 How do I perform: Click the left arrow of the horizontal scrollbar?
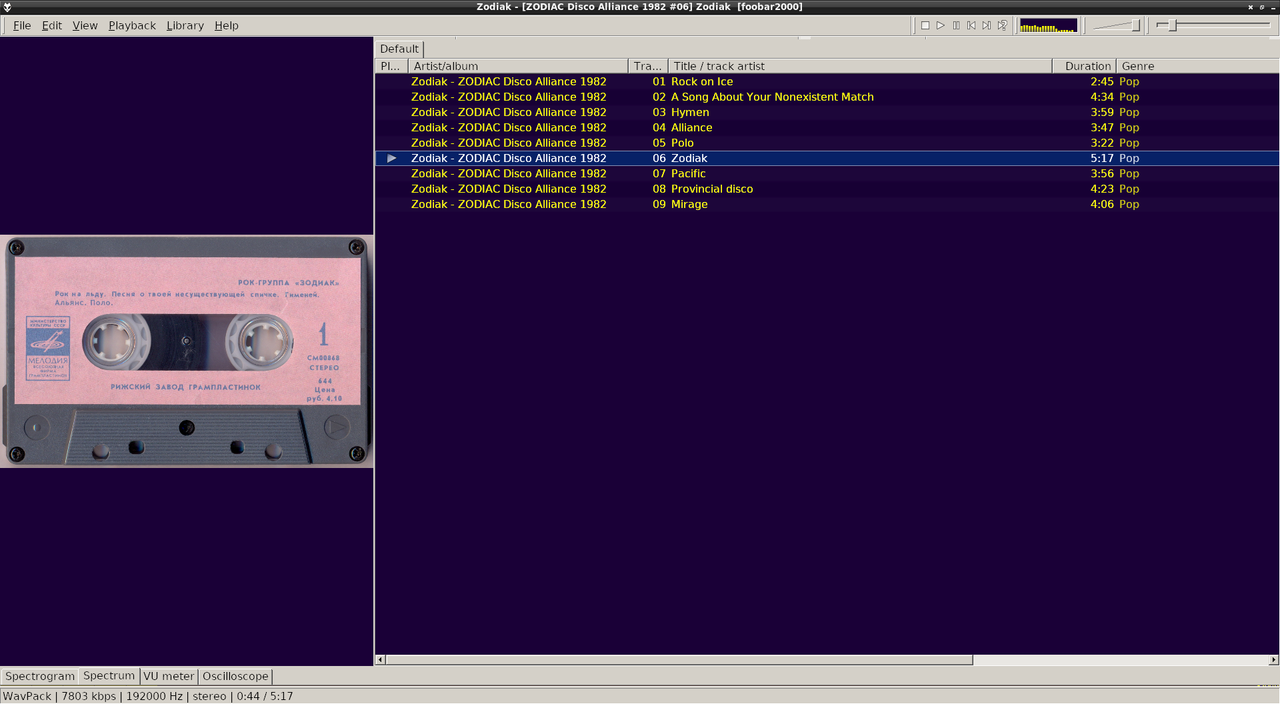380,660
